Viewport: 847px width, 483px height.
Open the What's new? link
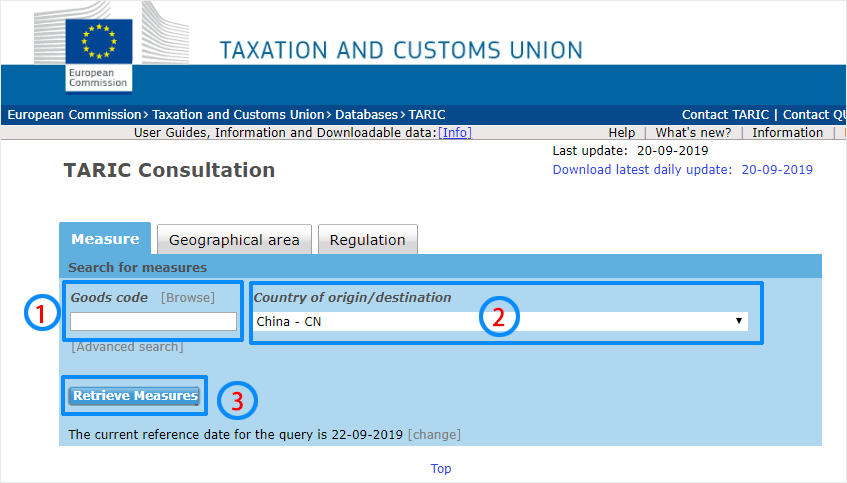click(x=693, y=133)
